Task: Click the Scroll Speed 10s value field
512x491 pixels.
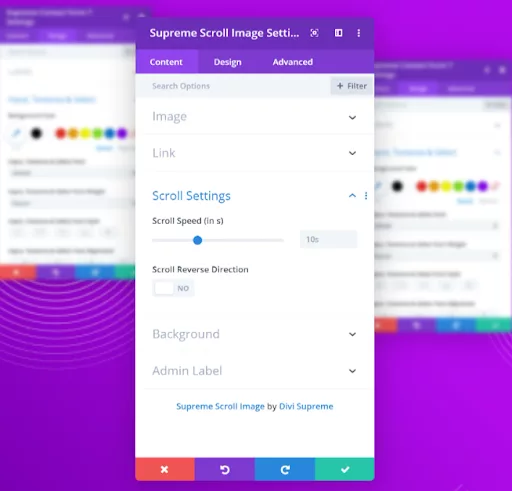Action: [328, 239]
